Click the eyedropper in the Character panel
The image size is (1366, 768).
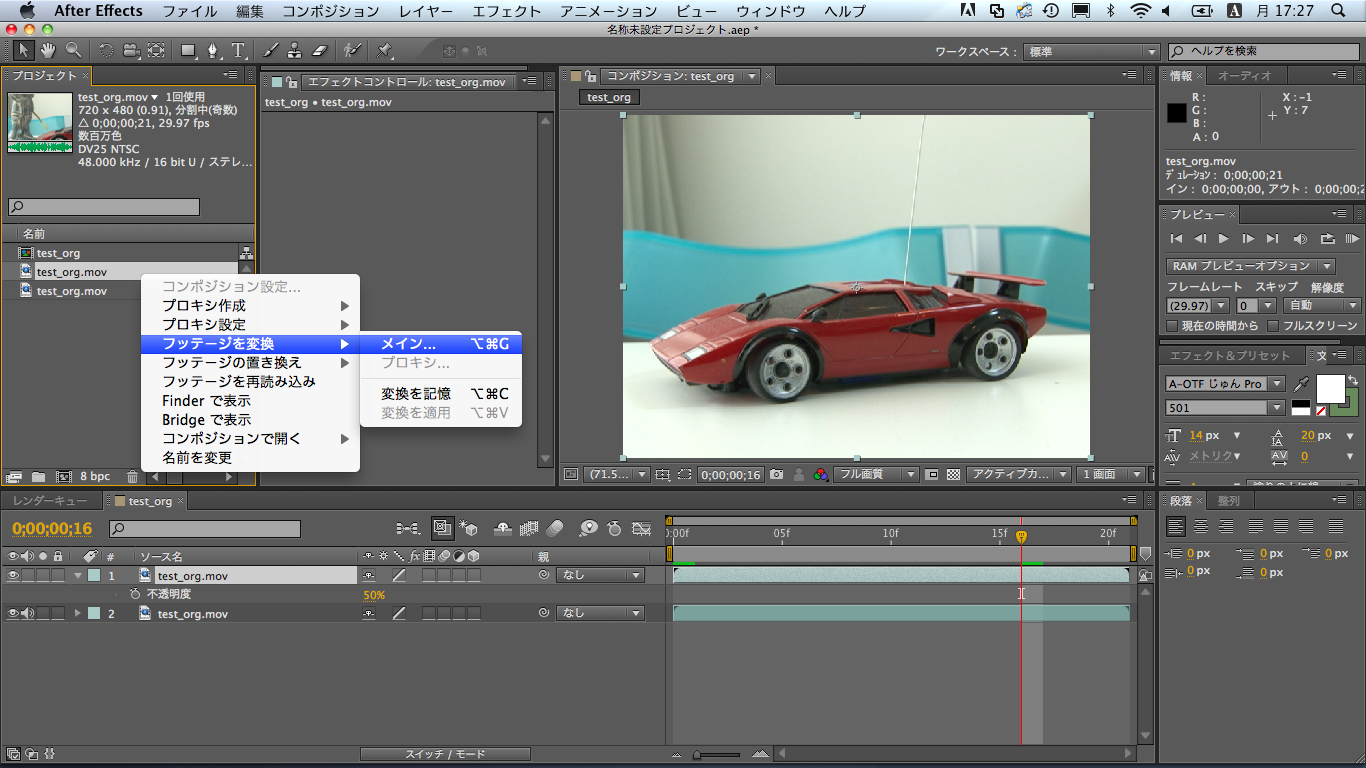click(x=1301, y=384)
